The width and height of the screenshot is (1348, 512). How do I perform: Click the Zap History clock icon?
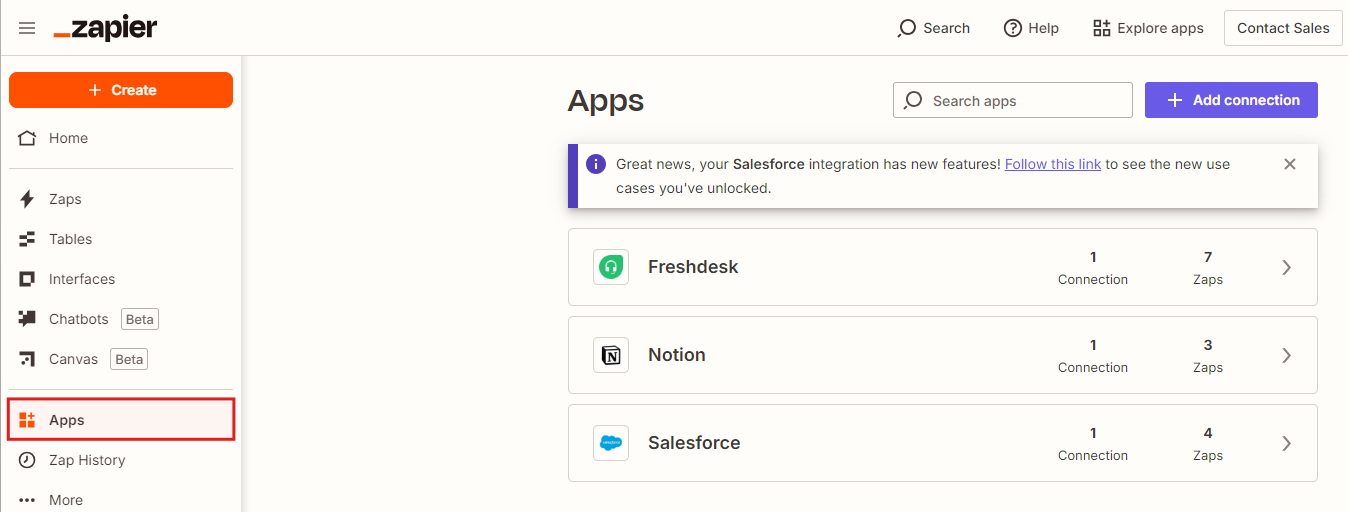click(x=27, y=460)
